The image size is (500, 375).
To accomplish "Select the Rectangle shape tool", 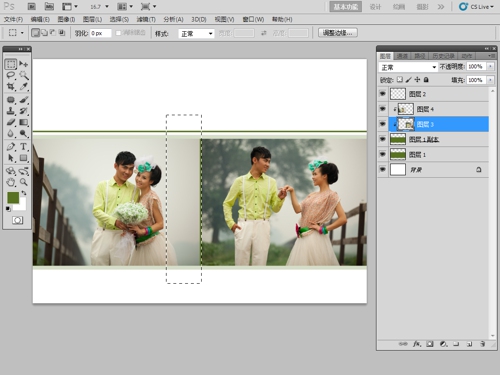I will pos(23,158).
